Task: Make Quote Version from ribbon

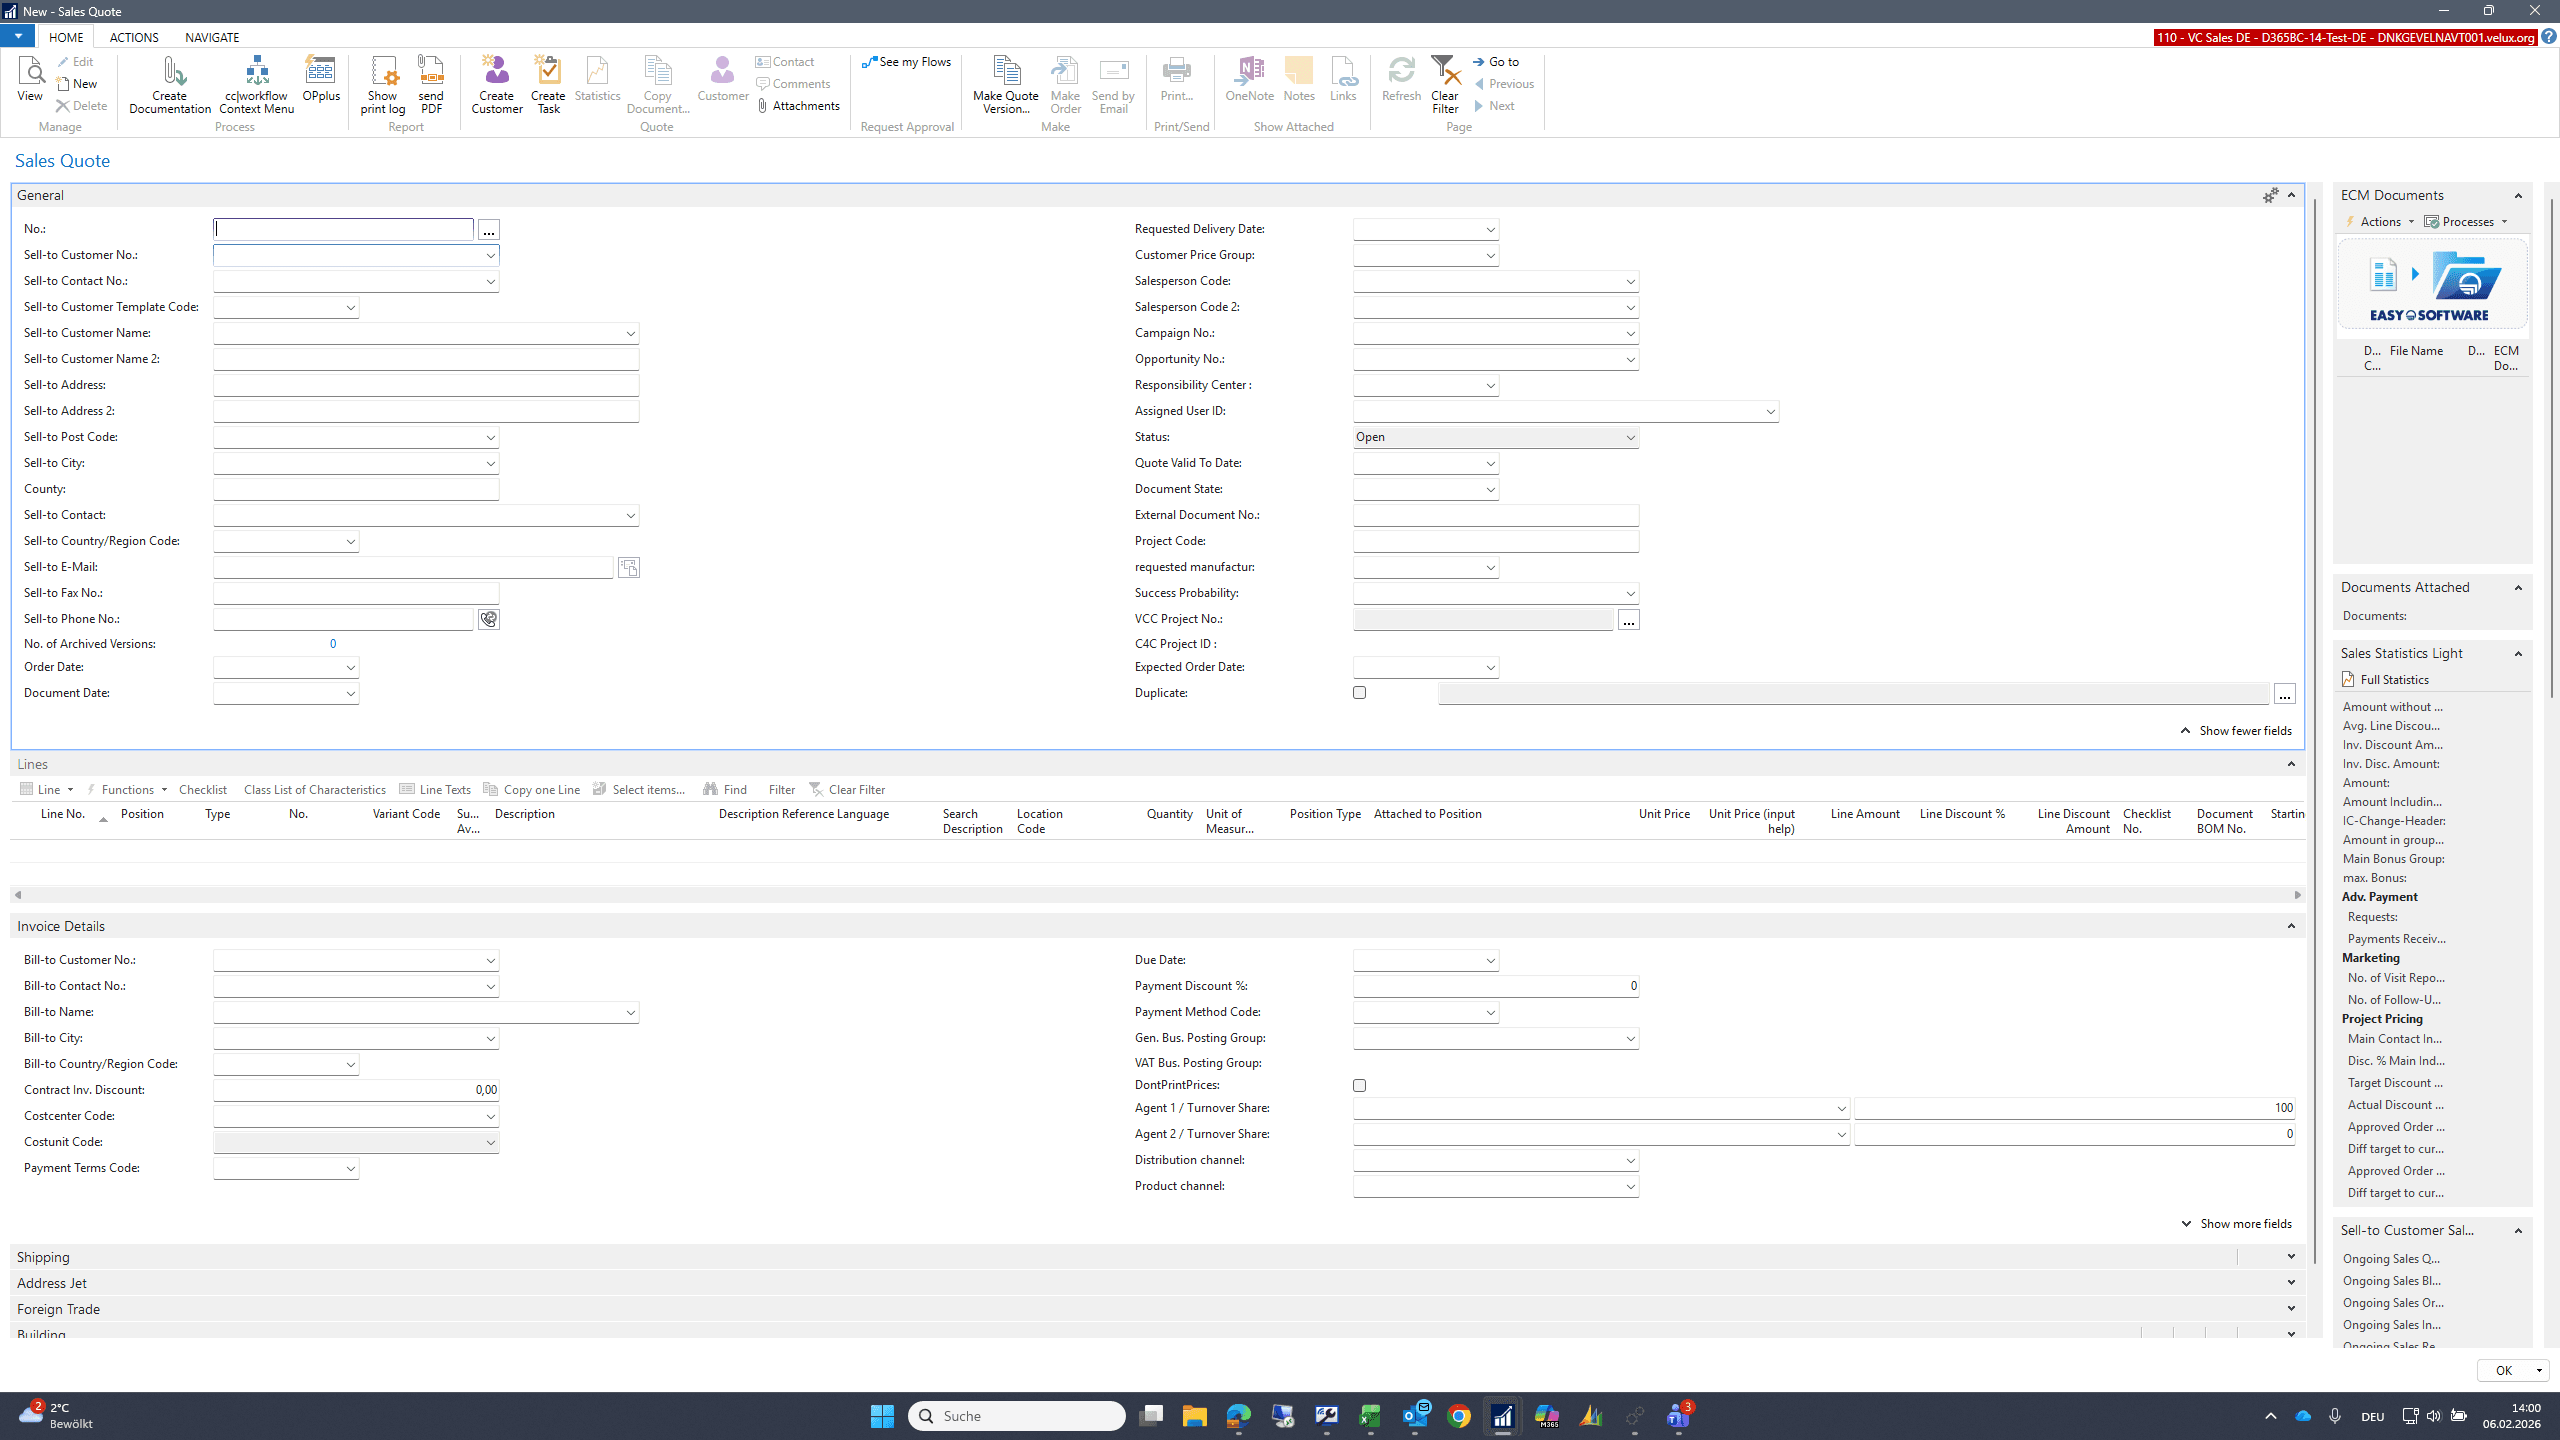Action: [x=1006, y=85]
